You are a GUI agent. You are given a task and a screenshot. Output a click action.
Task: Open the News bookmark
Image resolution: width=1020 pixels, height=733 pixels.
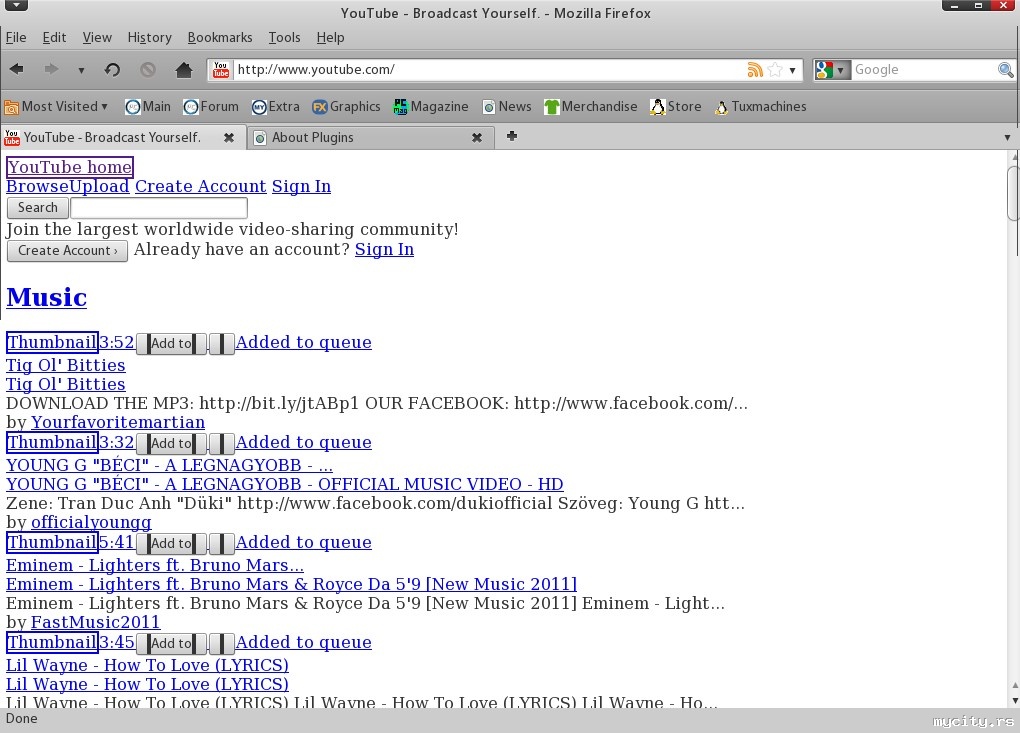click(507, 107)
